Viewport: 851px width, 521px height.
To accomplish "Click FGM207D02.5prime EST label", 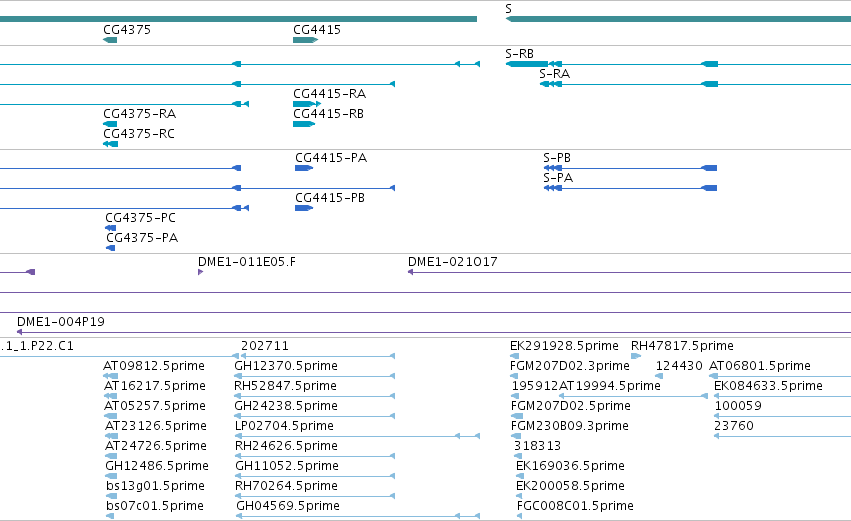I will 571,406.
